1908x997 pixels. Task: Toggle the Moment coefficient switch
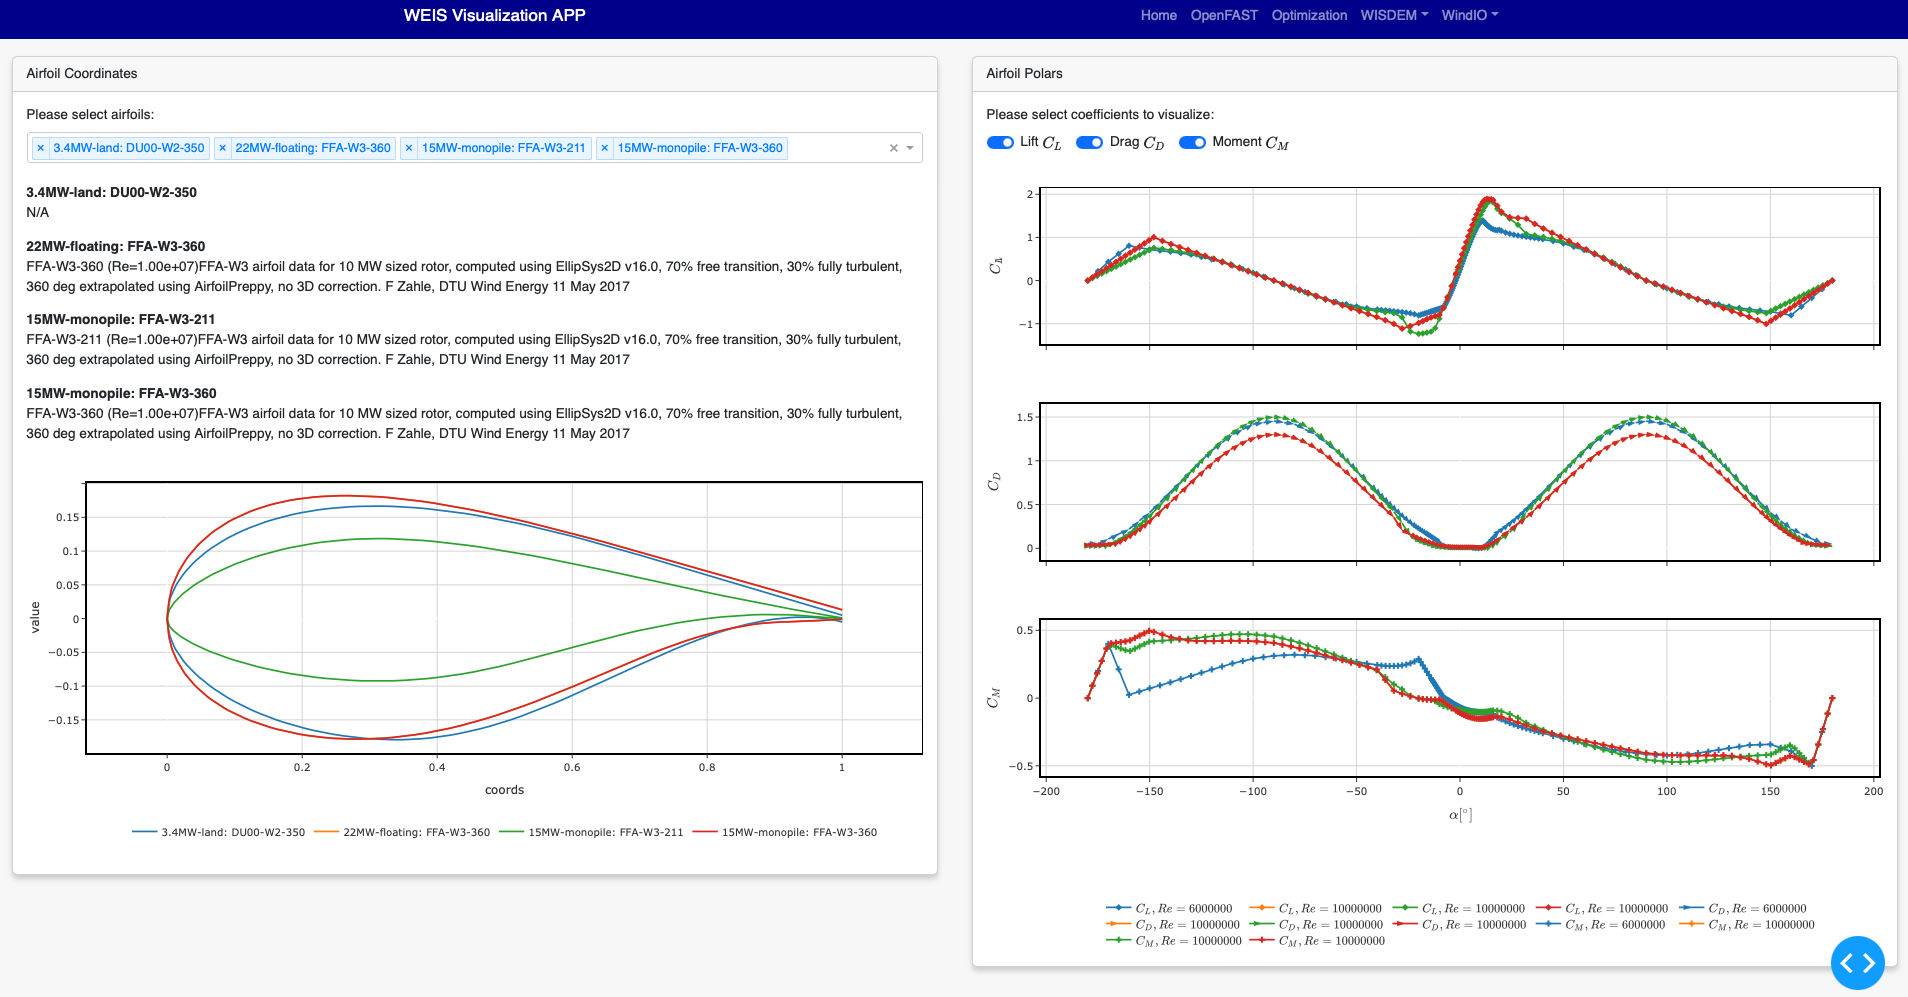(1192, 142)
